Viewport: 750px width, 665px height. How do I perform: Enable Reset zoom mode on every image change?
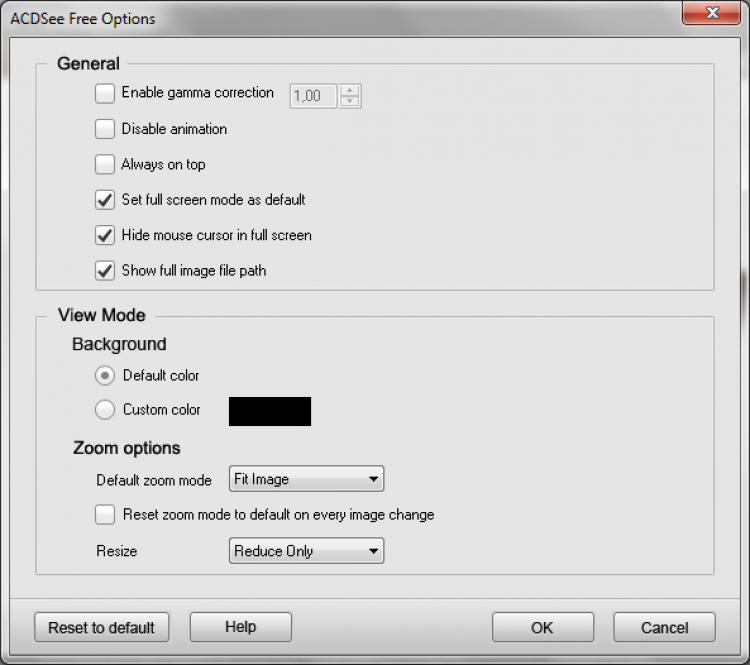pos(104,515)
